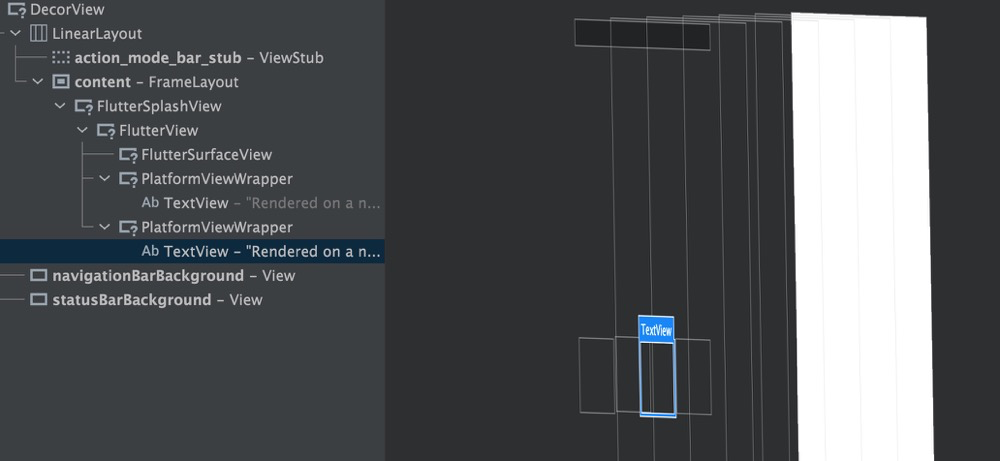The width and height of the screenshot is (1000, 461).
Task: Click the LinearLayout layout icon
Action: point(39,34)
